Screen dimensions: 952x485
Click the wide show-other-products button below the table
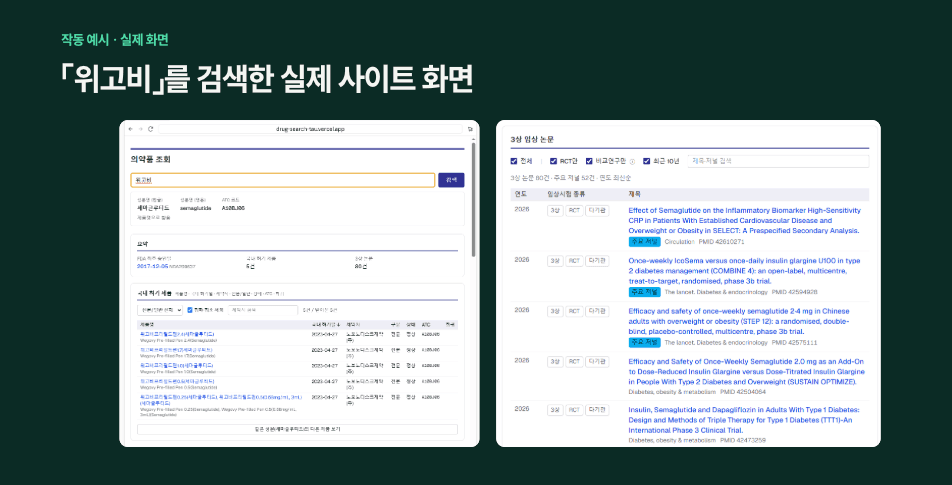coord(298,429)
